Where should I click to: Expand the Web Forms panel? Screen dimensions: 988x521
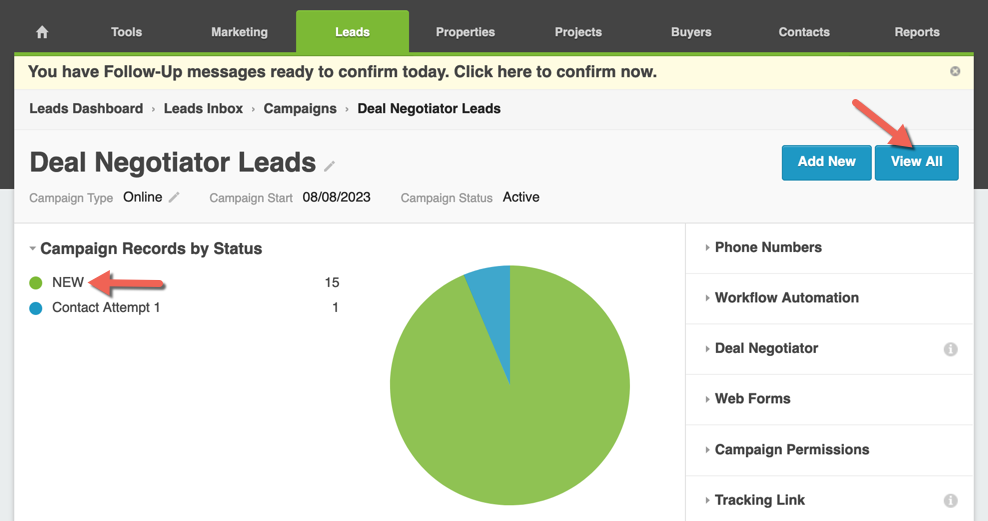pos(752,399)
